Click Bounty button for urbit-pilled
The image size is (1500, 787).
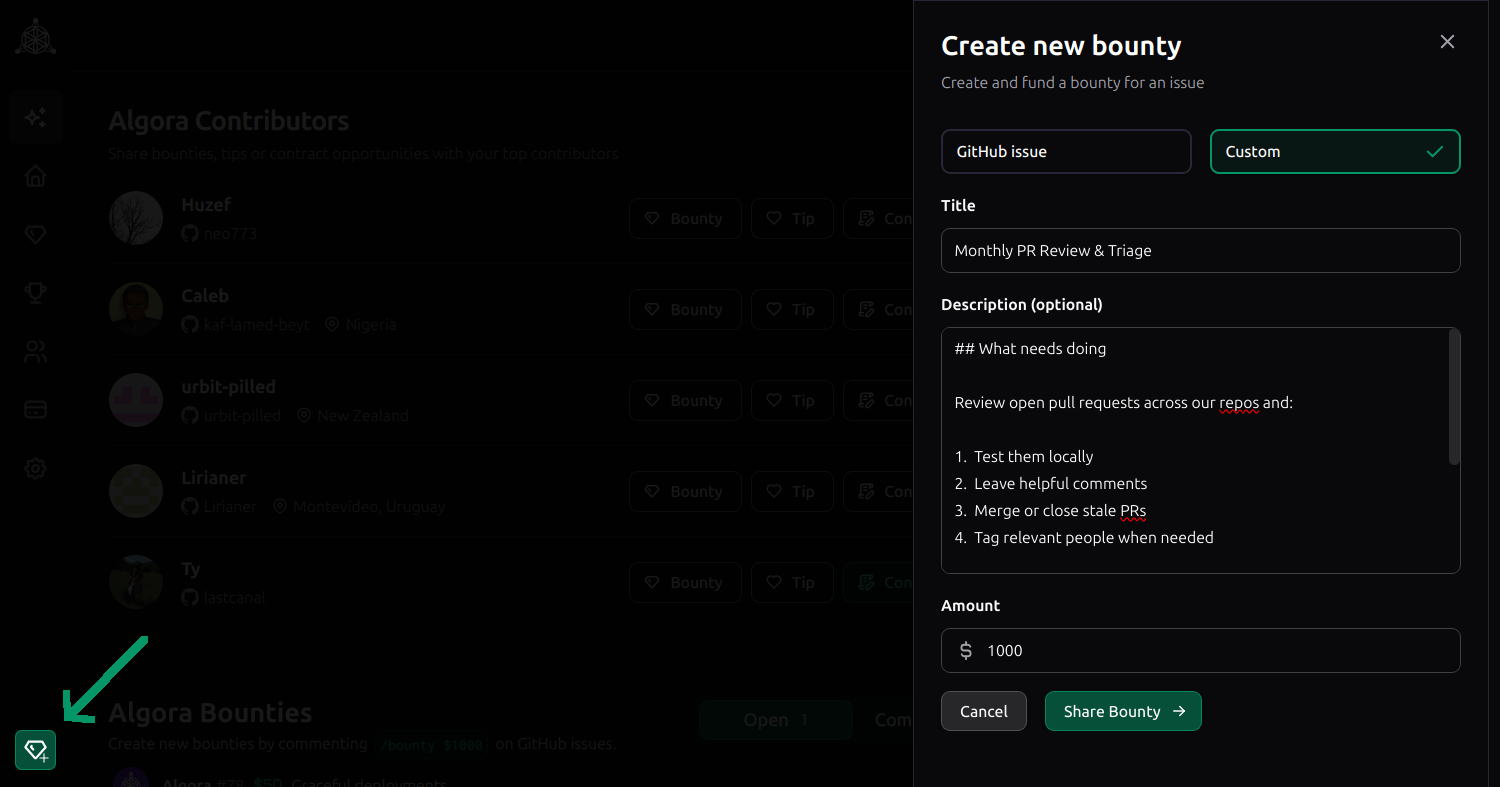(x=685, y=400)
